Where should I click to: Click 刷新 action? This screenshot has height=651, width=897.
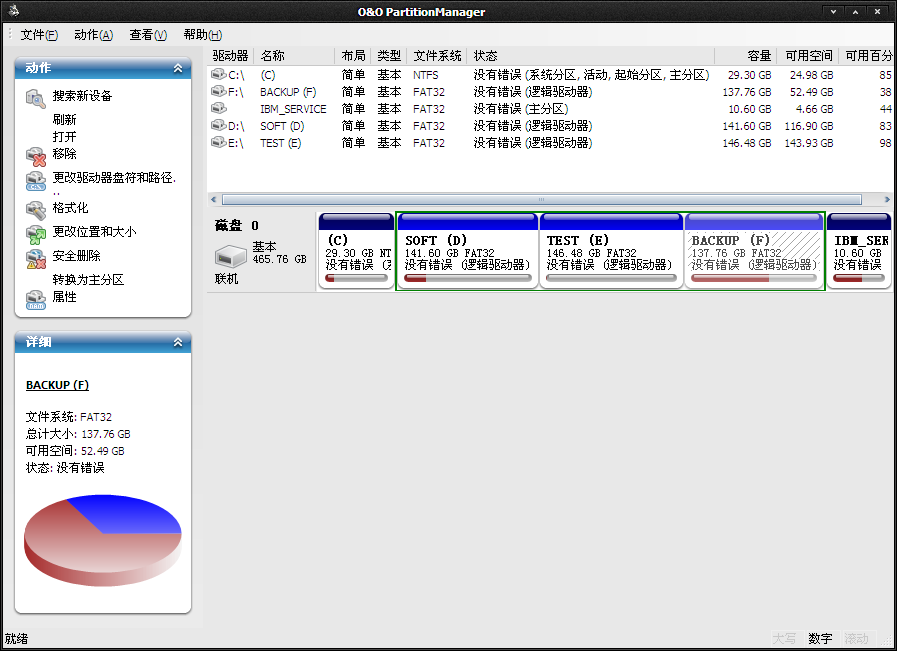(x=64, y=120)
